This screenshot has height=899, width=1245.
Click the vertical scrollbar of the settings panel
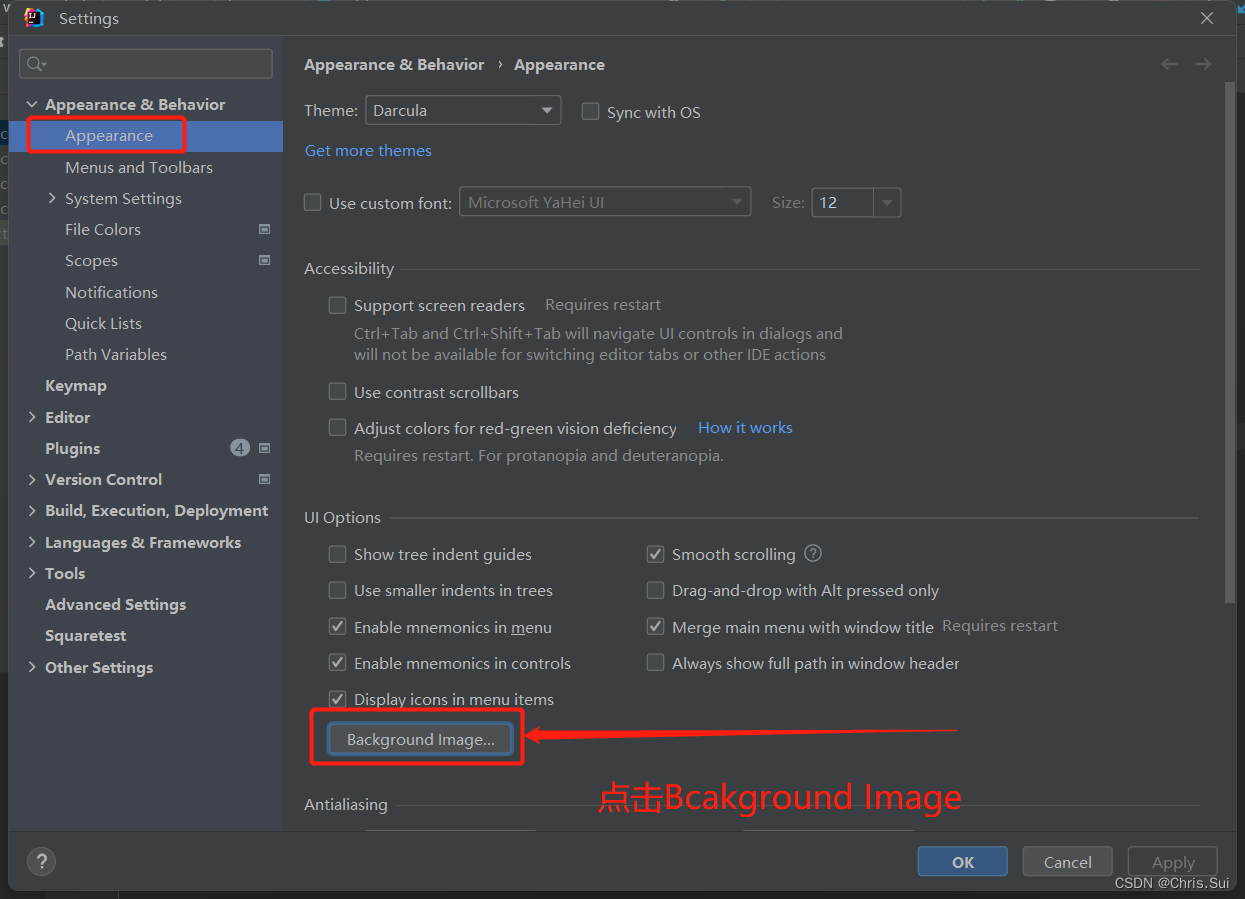click(x=1229, y=342)
